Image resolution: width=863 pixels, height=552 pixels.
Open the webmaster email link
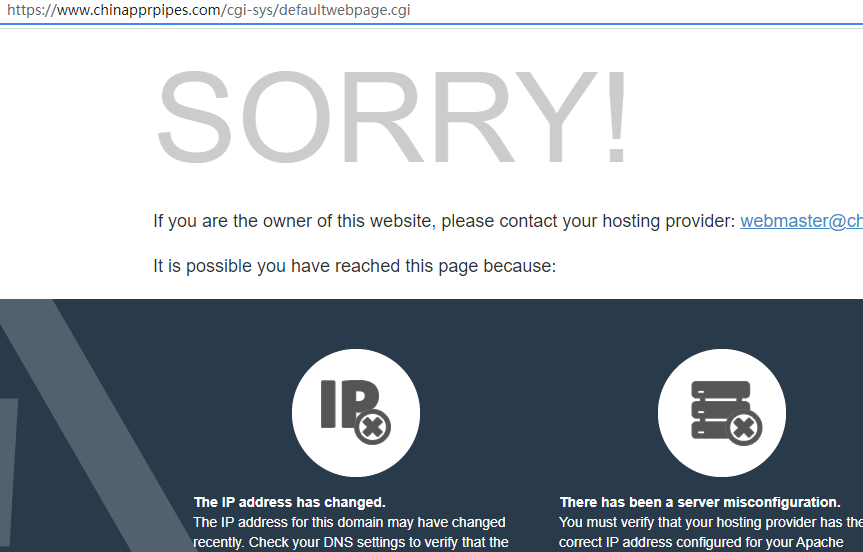(x=801, y=221)
